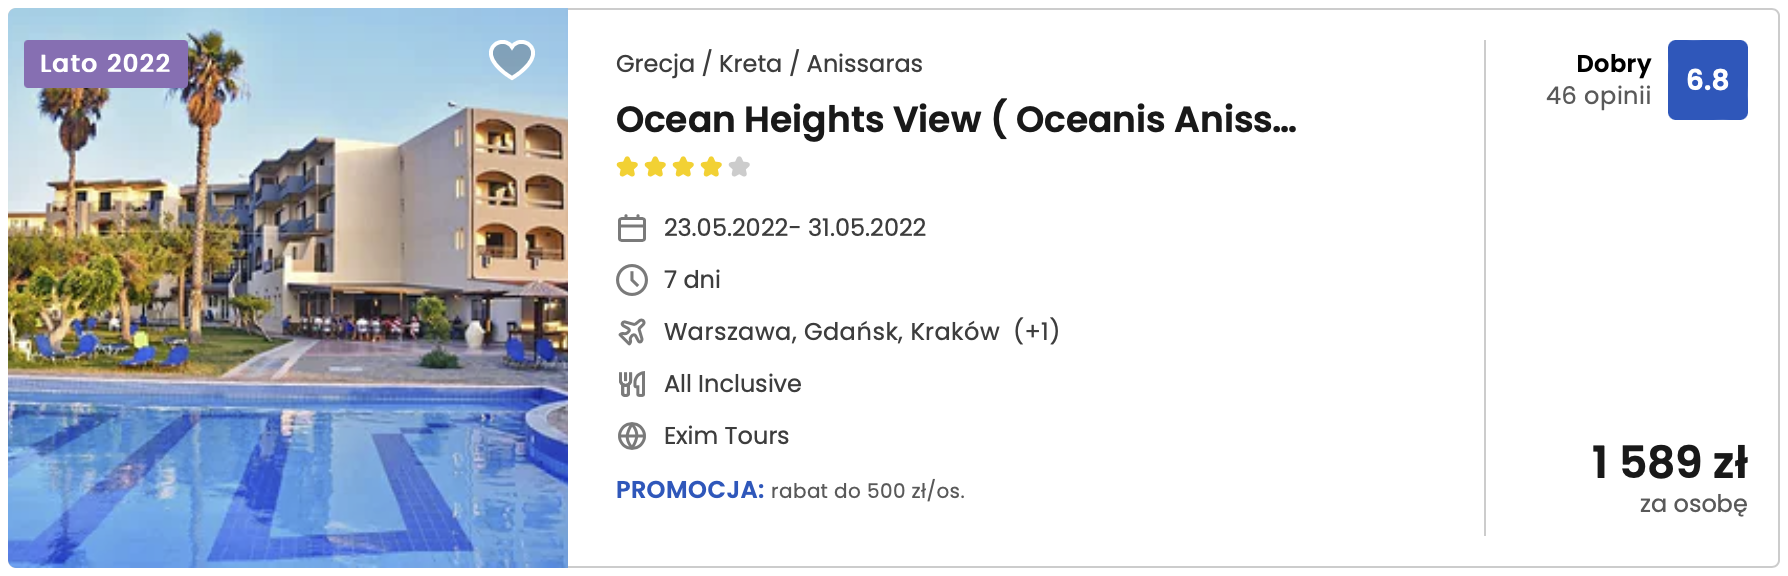
Task: Open the hotel pool photo thumbnail
Action: tap(288, 288)
